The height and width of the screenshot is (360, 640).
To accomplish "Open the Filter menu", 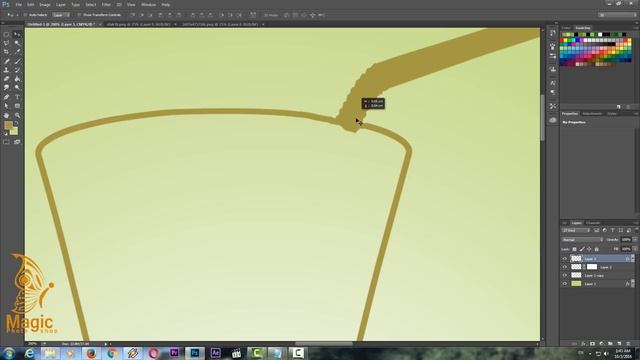I will pos(106,4).
